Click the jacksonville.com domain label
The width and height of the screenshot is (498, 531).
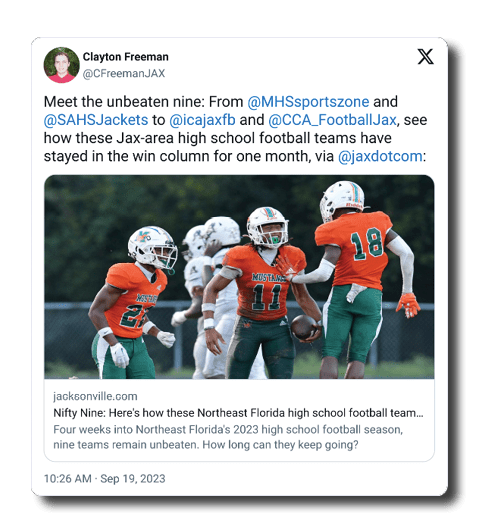coord(95,396)
